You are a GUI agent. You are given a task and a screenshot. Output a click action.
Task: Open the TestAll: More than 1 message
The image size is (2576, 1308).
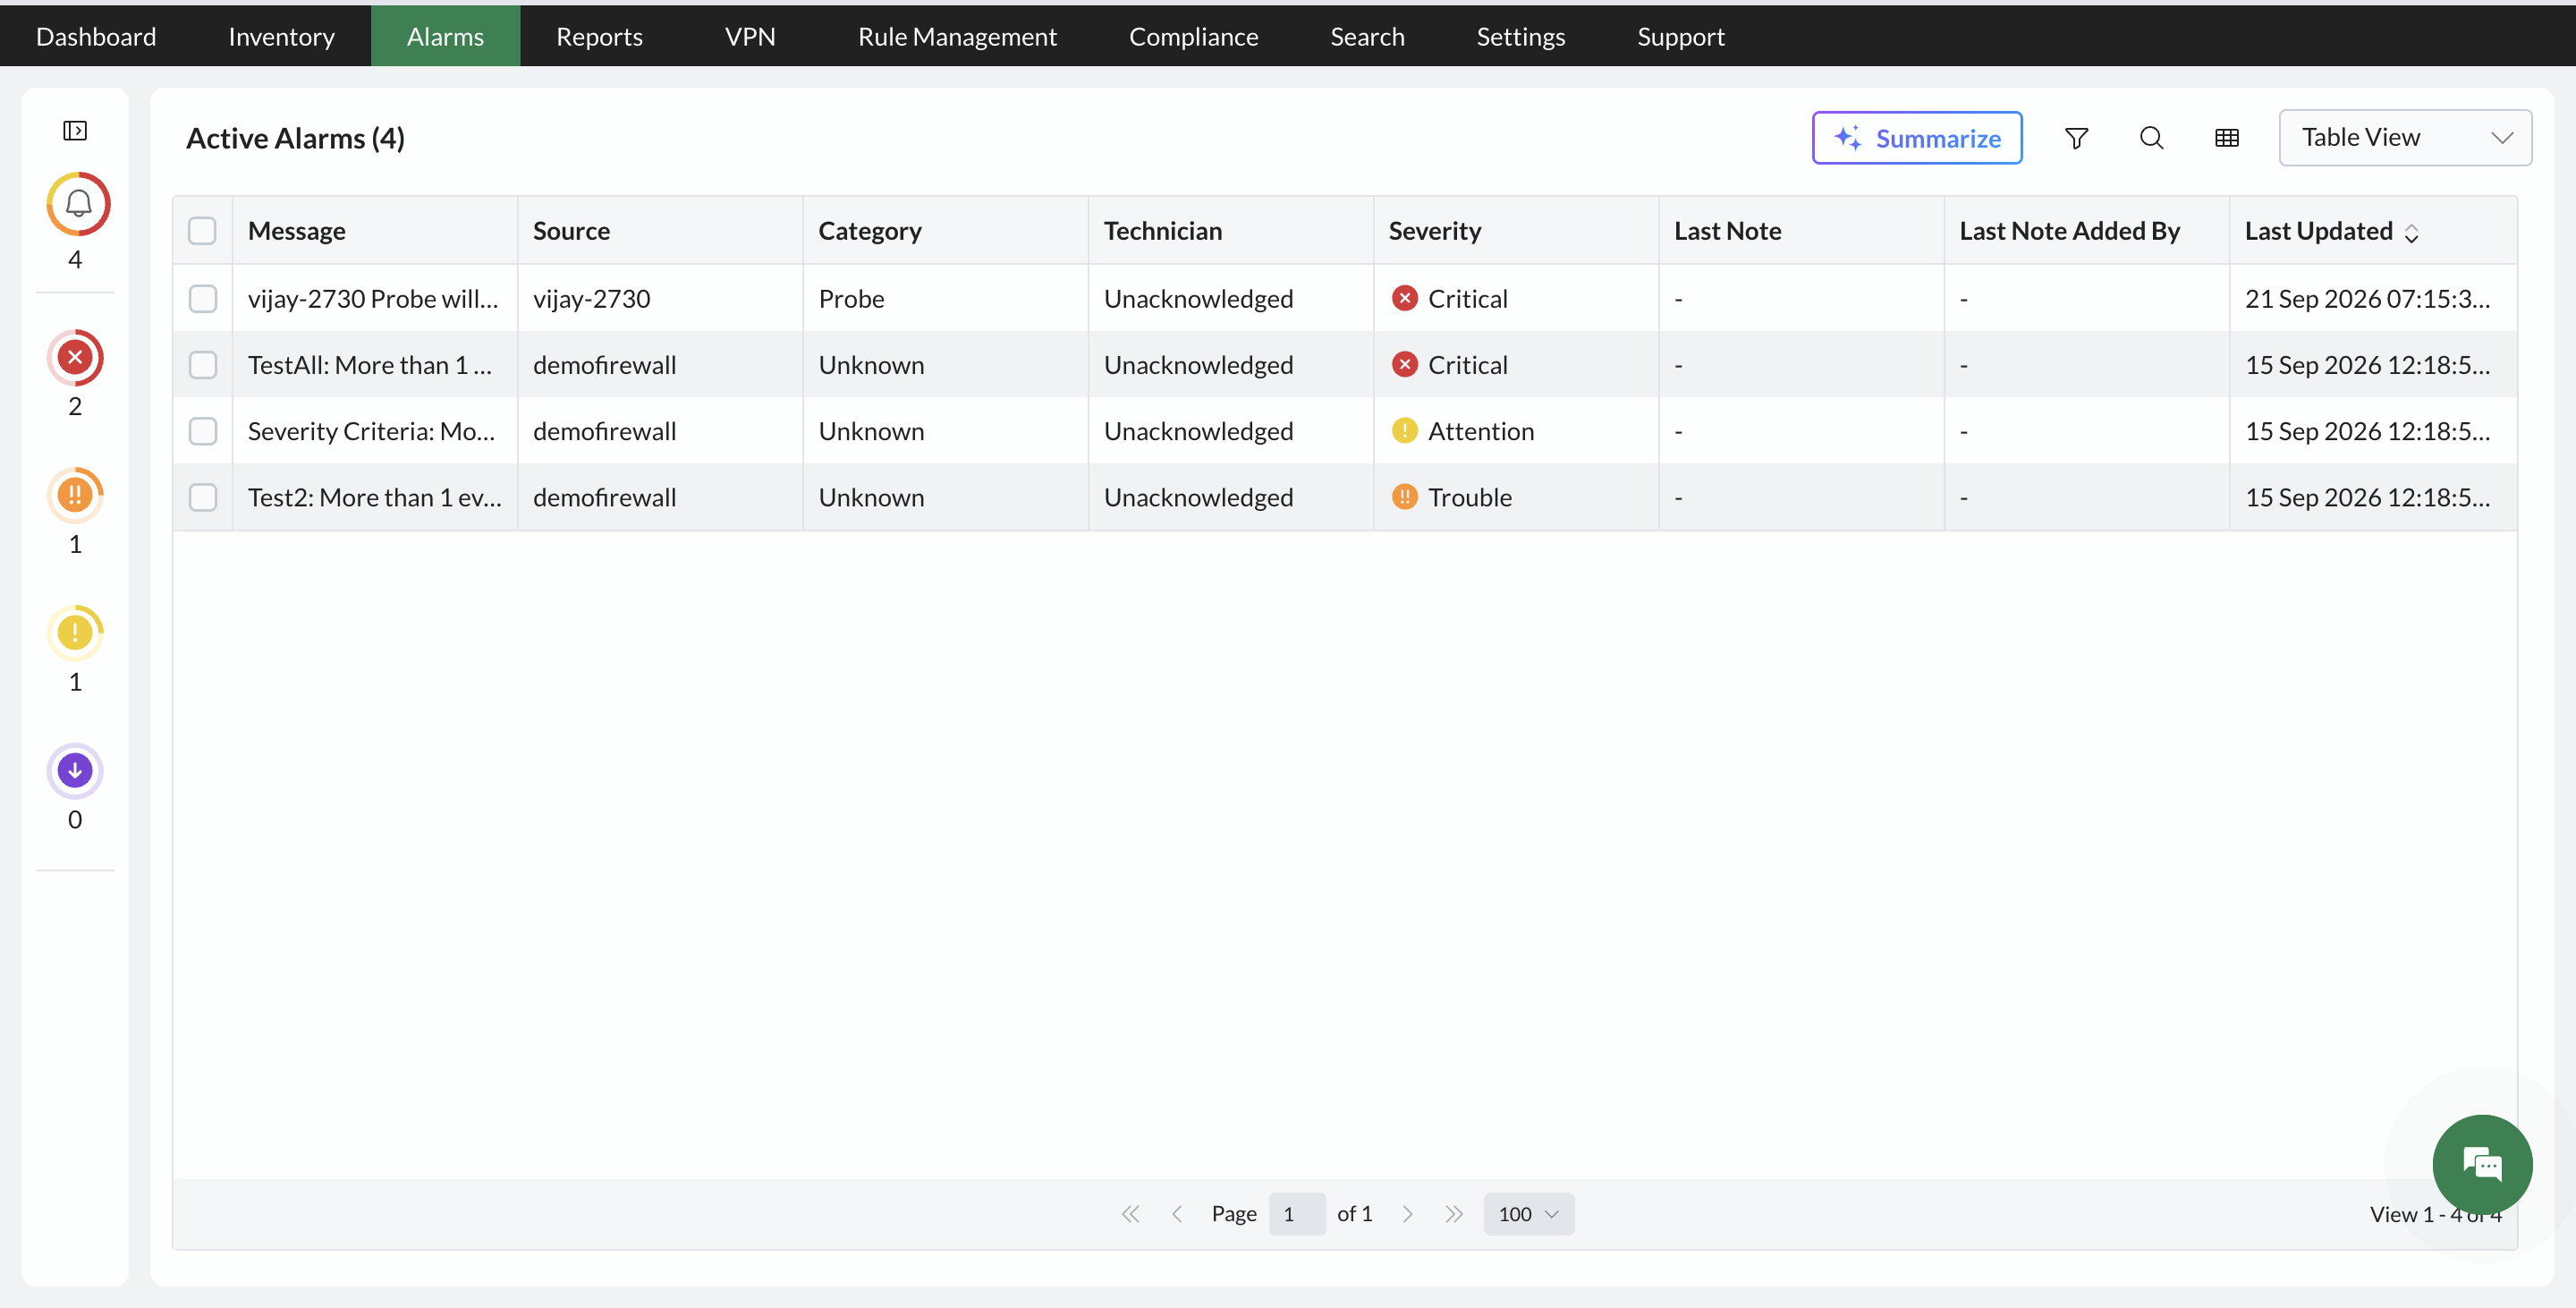click(370, 365)
